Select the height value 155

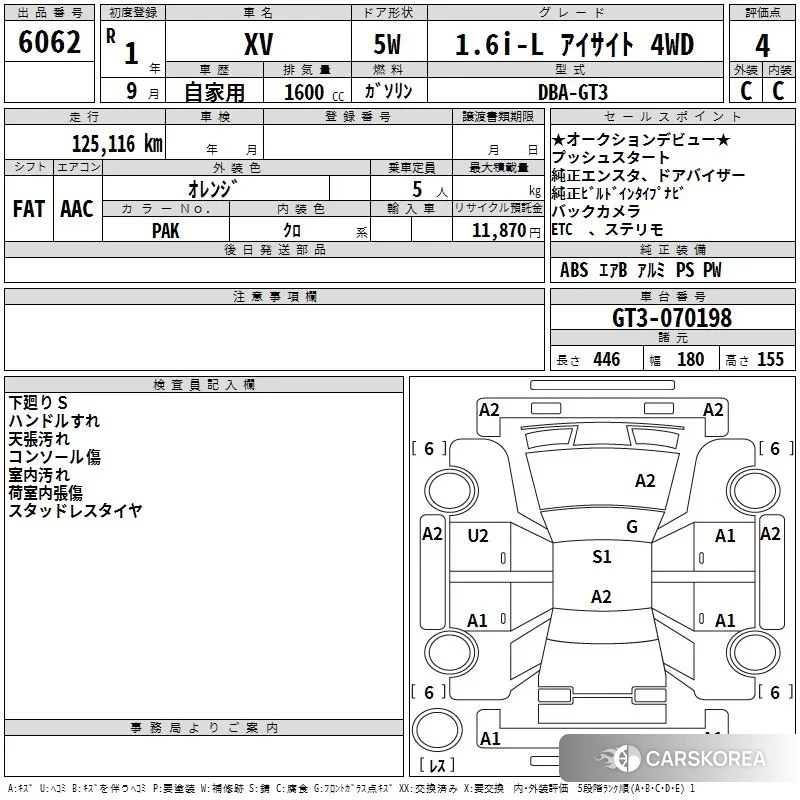click(x=770, y=359)
